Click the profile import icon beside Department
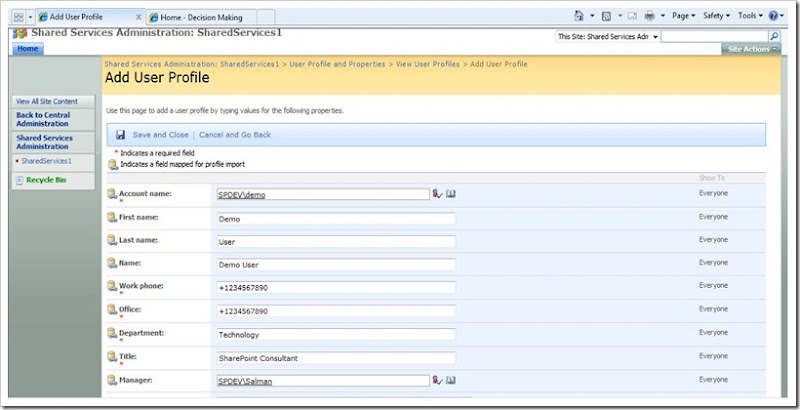This screenshot has height=410, width=800. pos(112,333)
